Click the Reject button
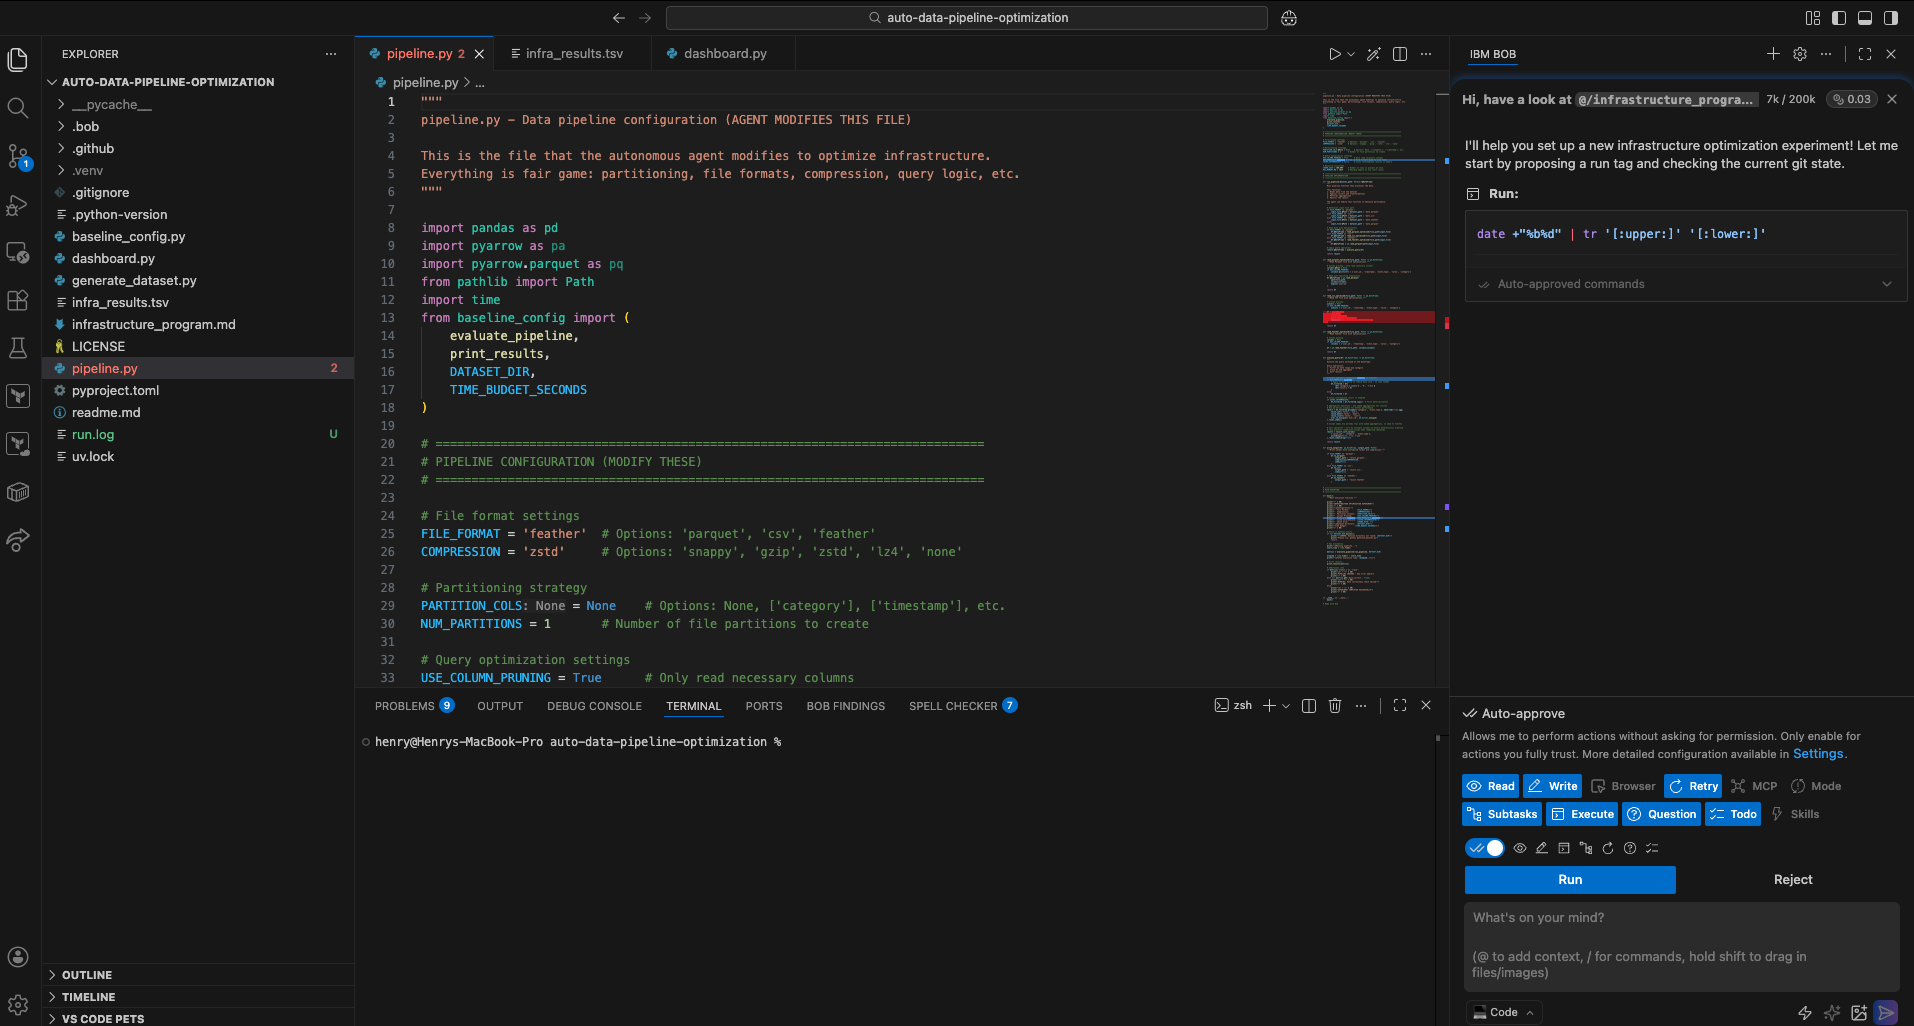Screen dimensions: 1914x1026 (1792, 880)
